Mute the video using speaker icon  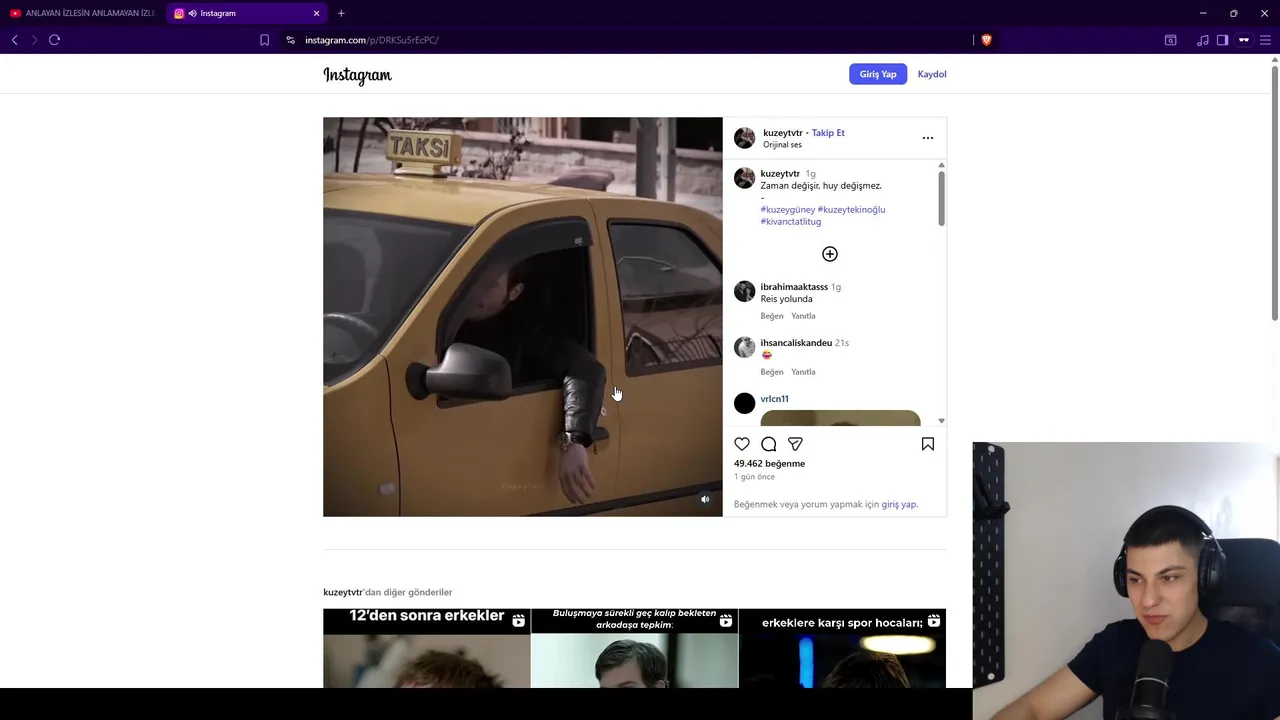tap(705, 499)
